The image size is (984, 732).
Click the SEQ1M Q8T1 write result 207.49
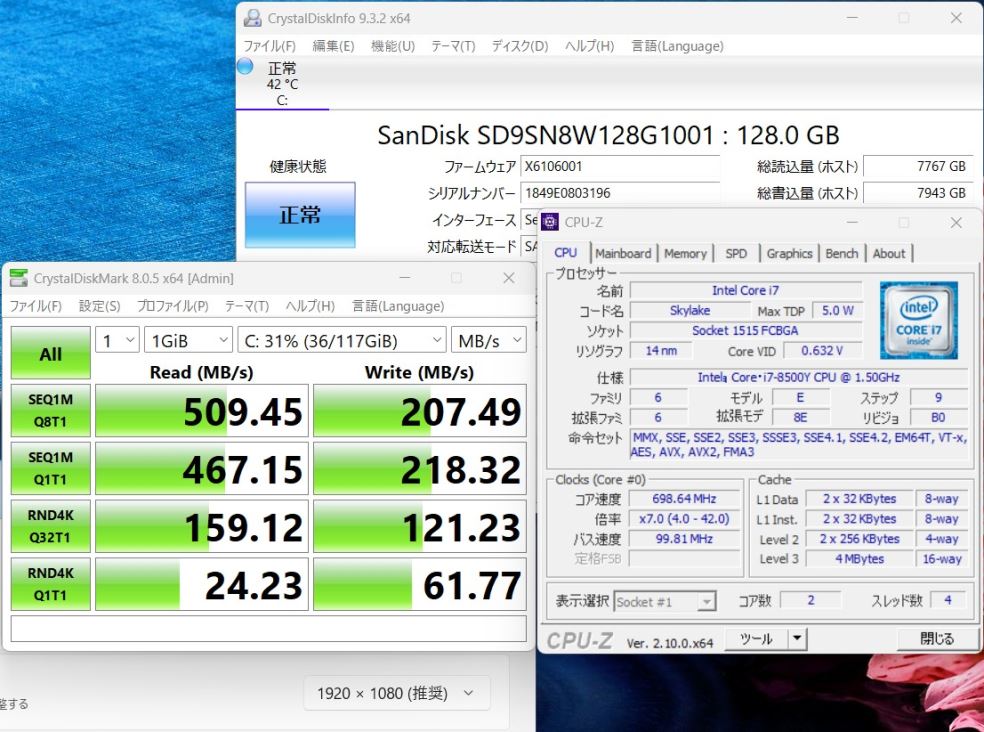tap(420, 411)
